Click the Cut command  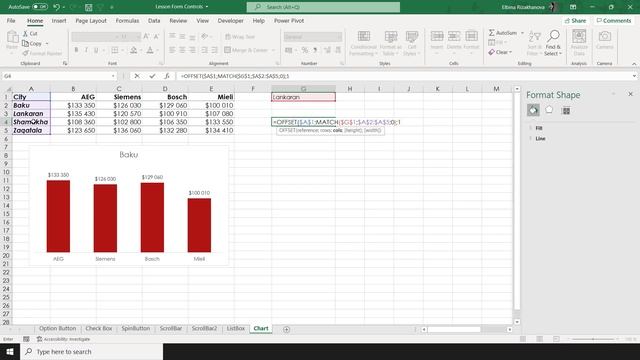click(x=30, y=33)
